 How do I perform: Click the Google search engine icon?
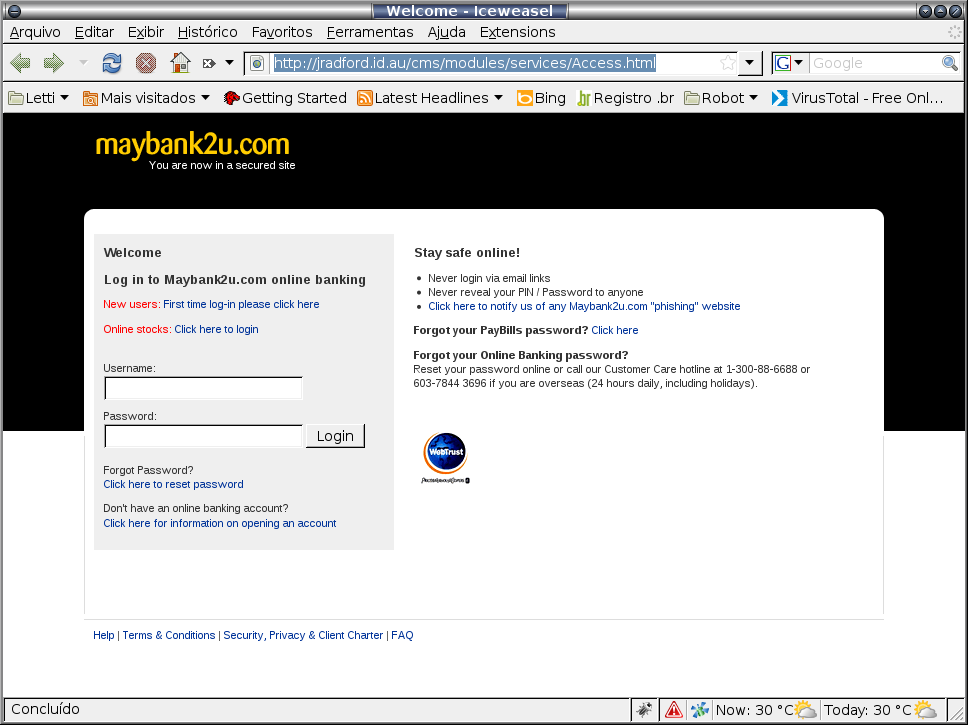pyautogui.click(x=783, y=63)
